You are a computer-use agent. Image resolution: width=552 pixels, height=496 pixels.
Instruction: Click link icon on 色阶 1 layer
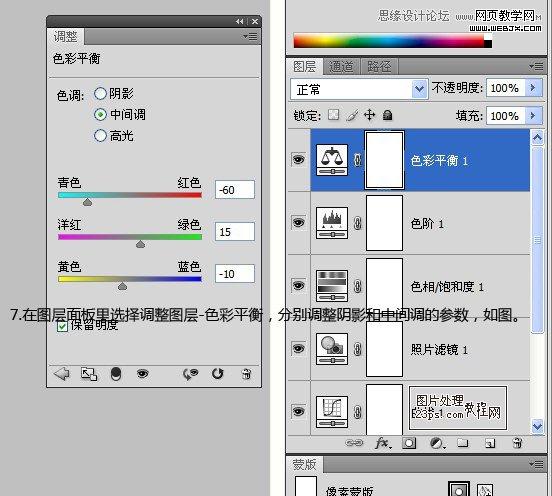pyautogui.click(x=357, y=223)
